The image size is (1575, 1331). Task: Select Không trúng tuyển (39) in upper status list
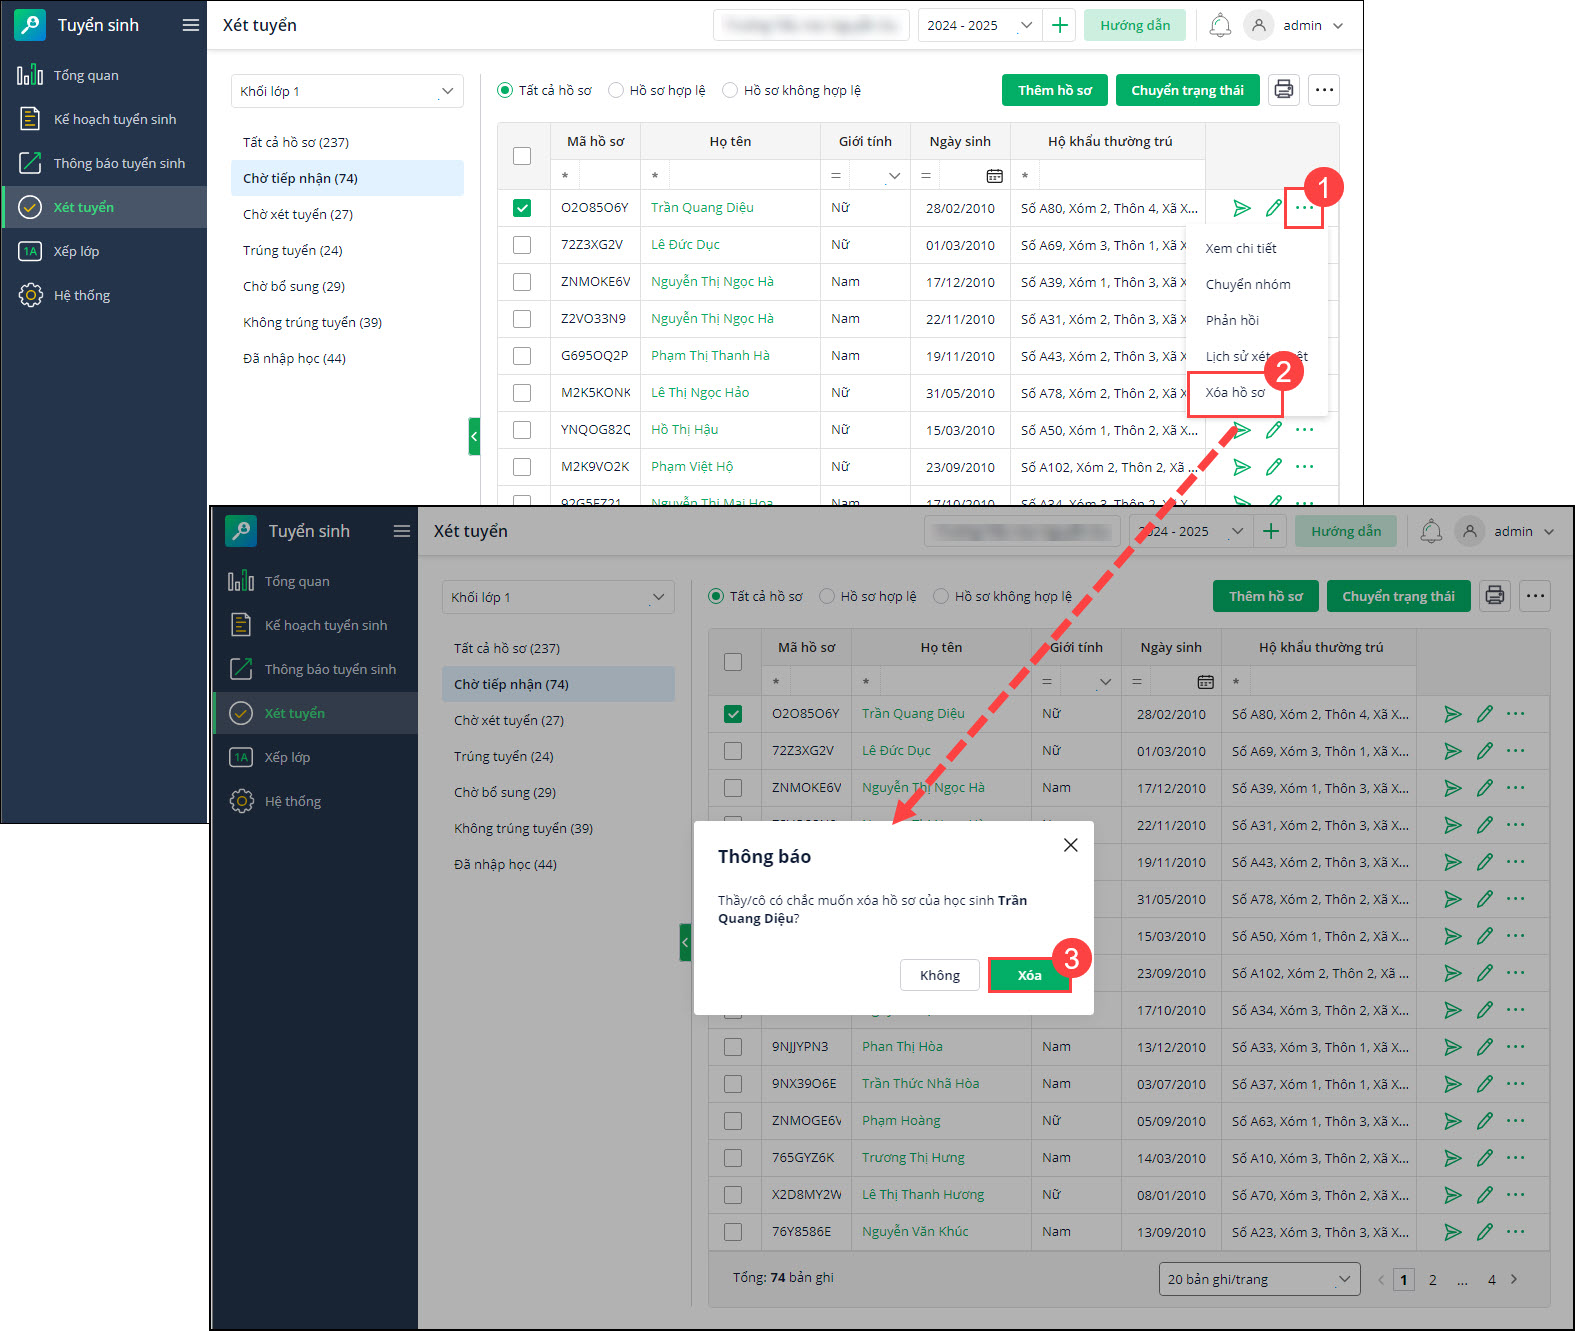click(x=312, y=322)
